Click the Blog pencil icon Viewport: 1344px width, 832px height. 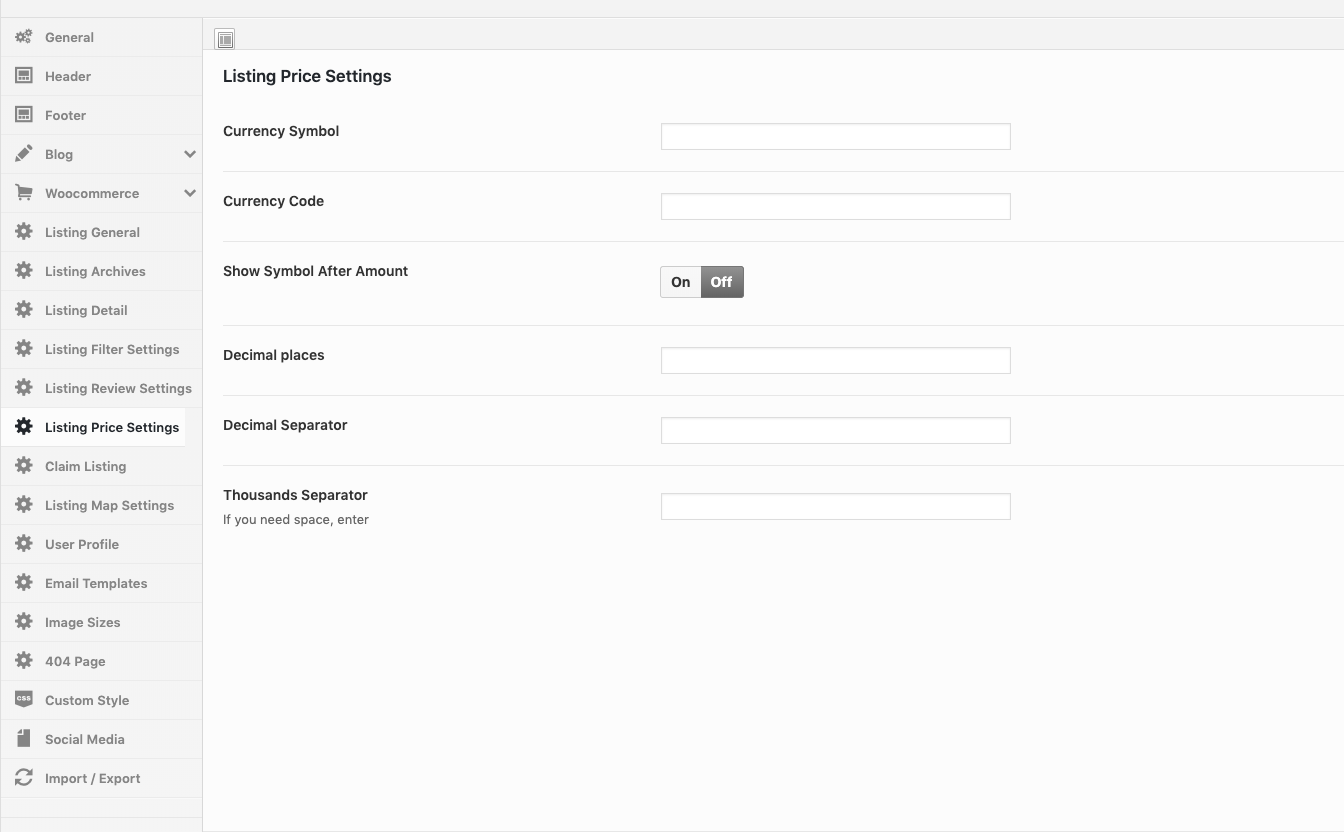coord(24,154)
